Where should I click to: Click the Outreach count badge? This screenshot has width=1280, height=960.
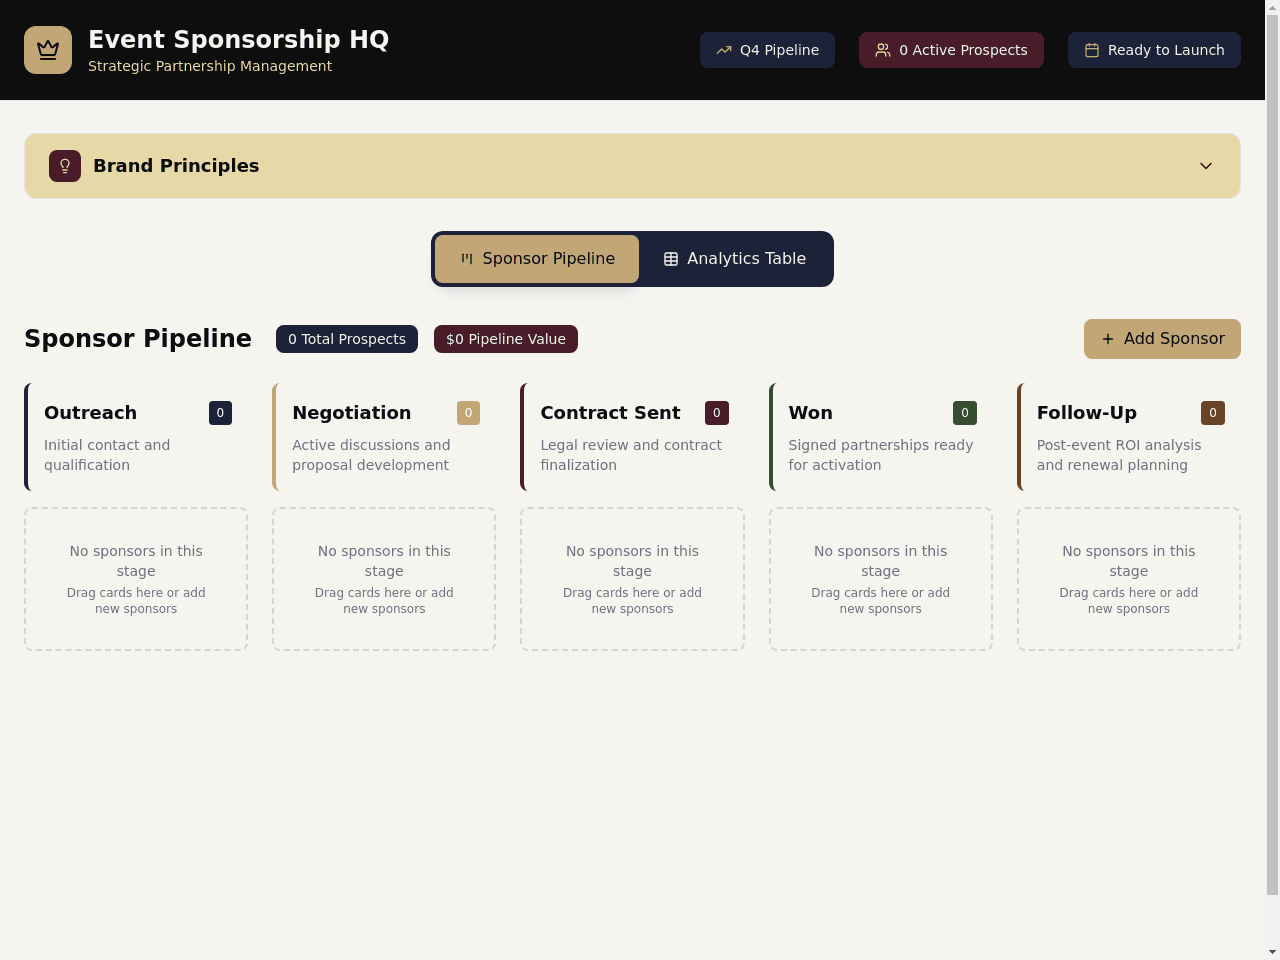pyautogui.click(x=220, y=413)
